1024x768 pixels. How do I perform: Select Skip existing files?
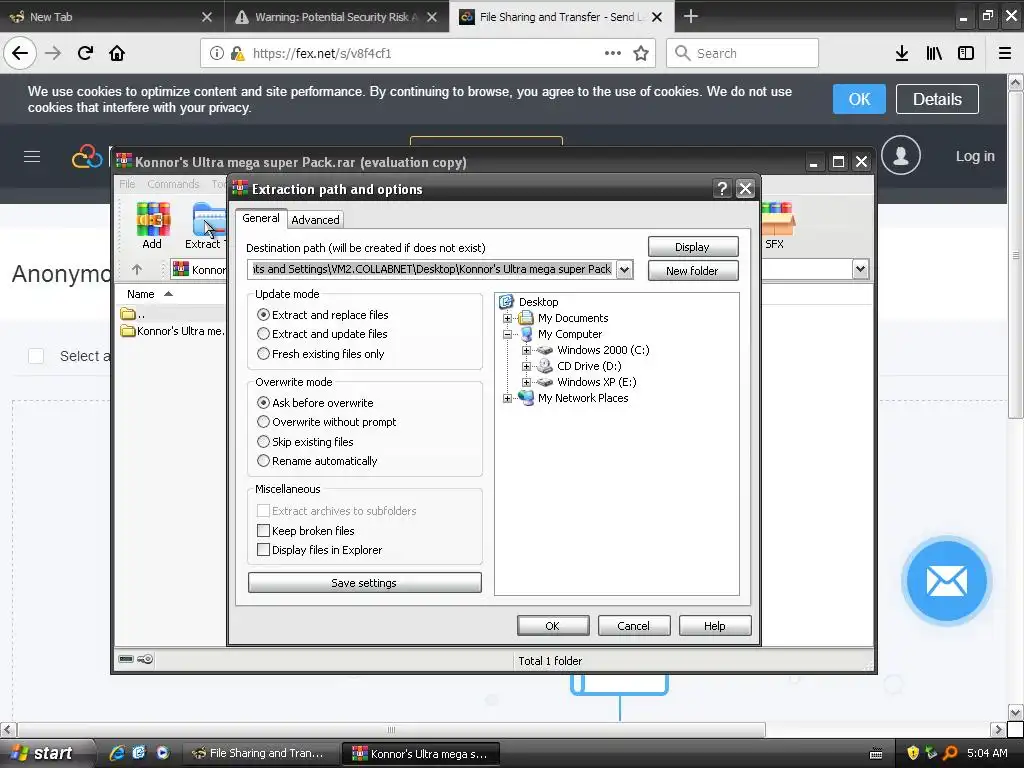pyautogui.click(x=306, y=442)
